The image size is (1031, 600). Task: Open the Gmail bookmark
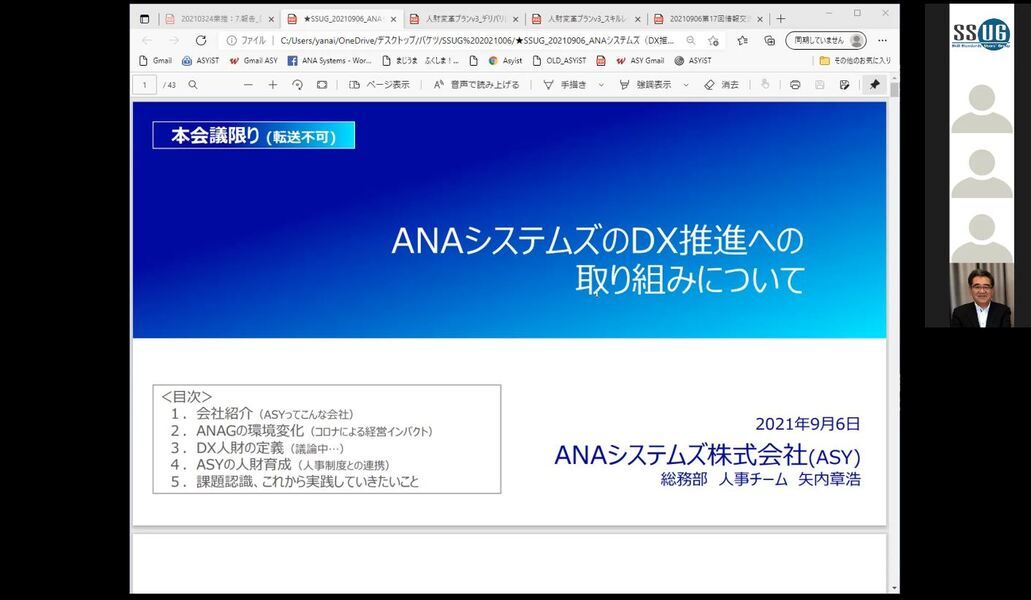coord(156,60)
